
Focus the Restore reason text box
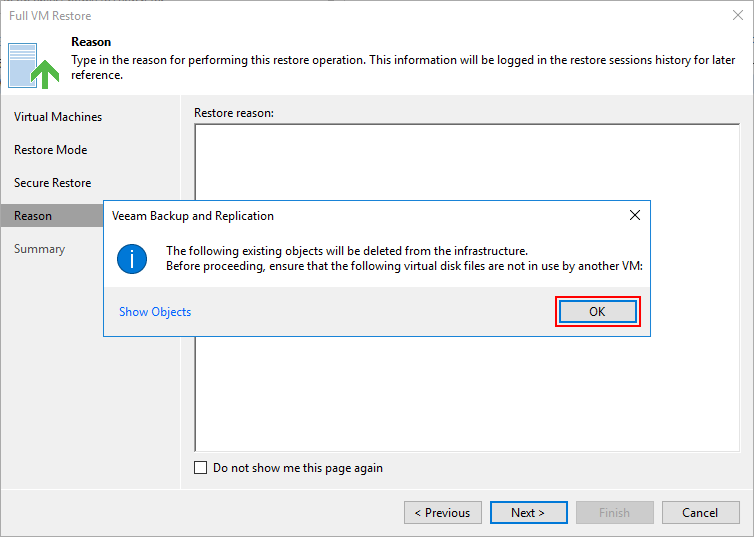click(x=467, y=394)
